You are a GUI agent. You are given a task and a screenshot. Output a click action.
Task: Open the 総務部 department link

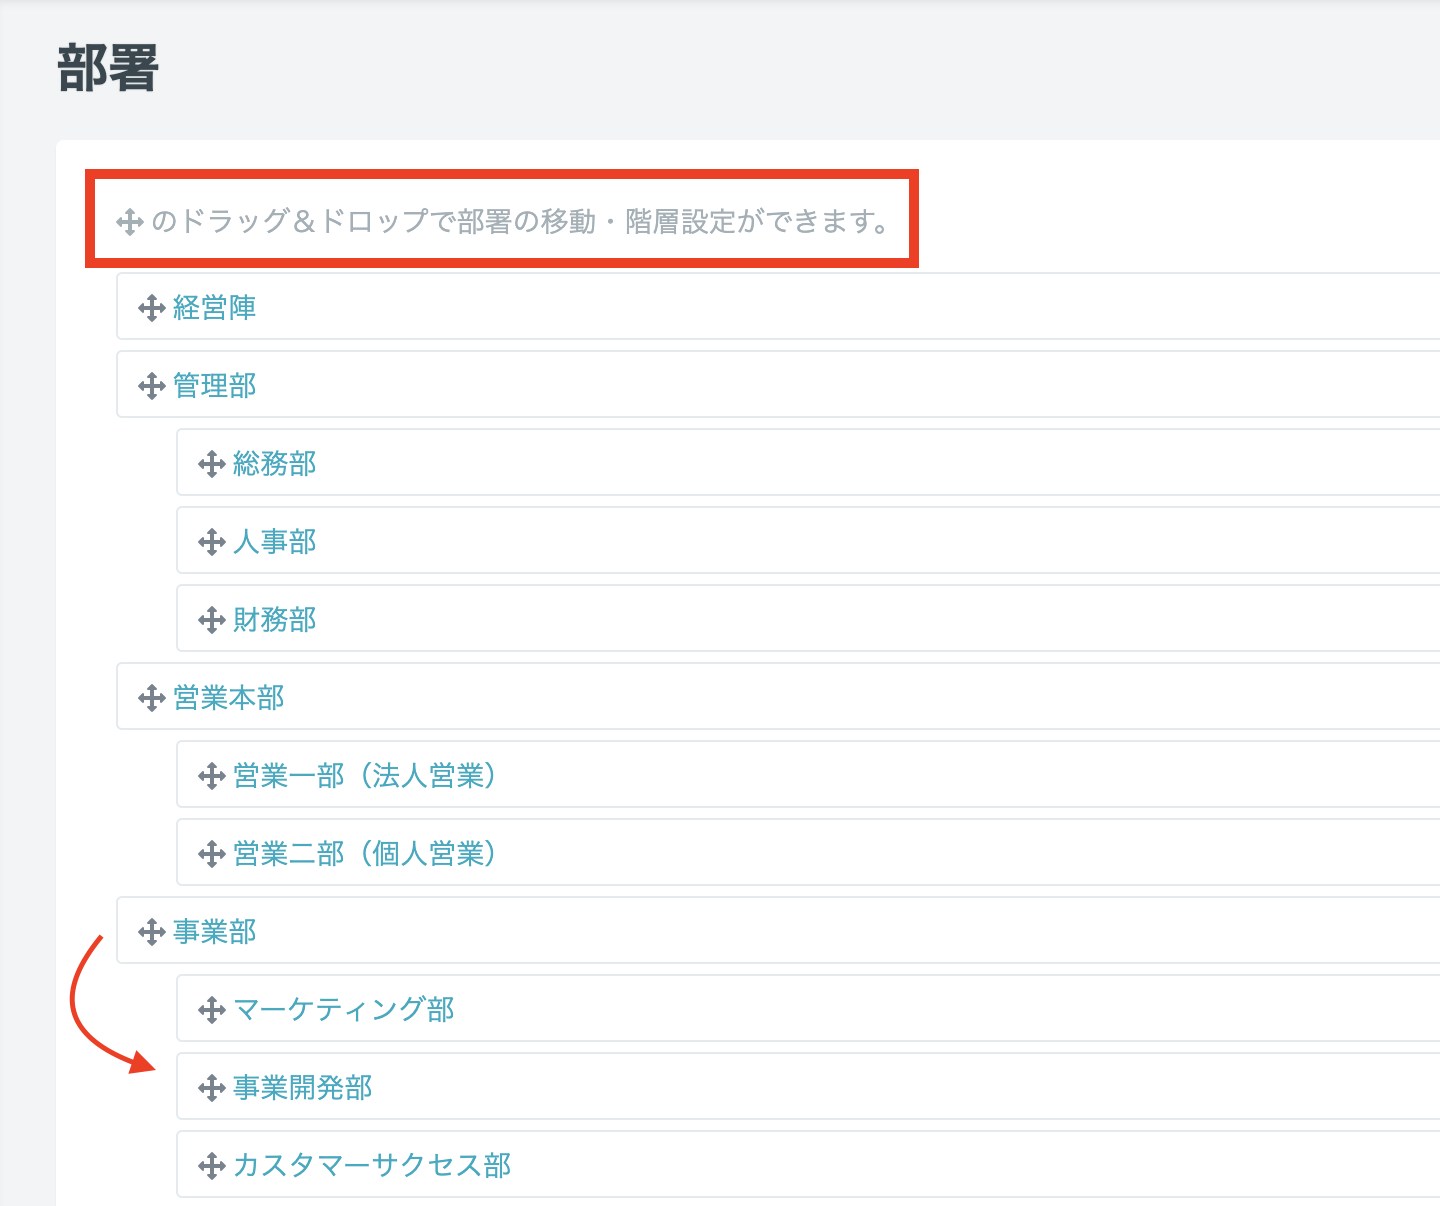tap(275, 464)
